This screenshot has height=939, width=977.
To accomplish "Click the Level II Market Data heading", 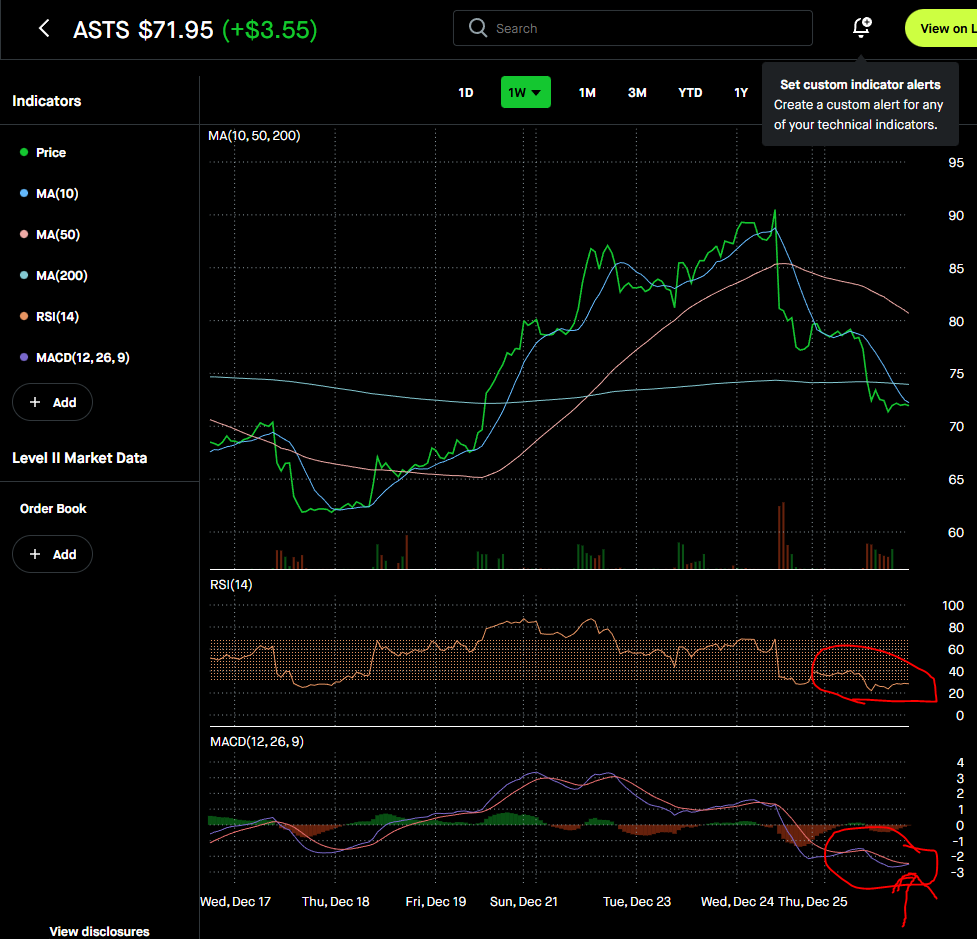I will click(80, 458).
